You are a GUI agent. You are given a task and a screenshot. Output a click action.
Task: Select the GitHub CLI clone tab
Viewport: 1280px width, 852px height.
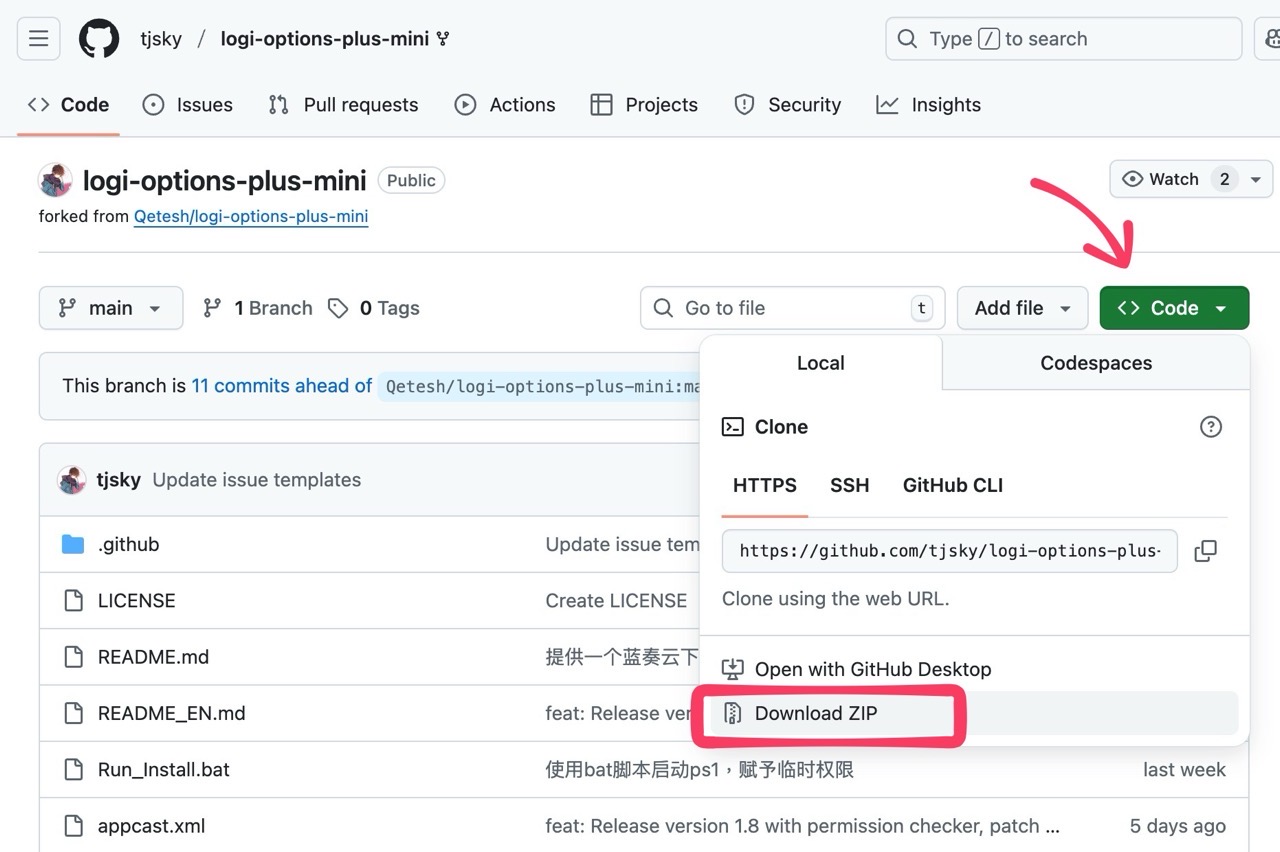coord(952,486)
